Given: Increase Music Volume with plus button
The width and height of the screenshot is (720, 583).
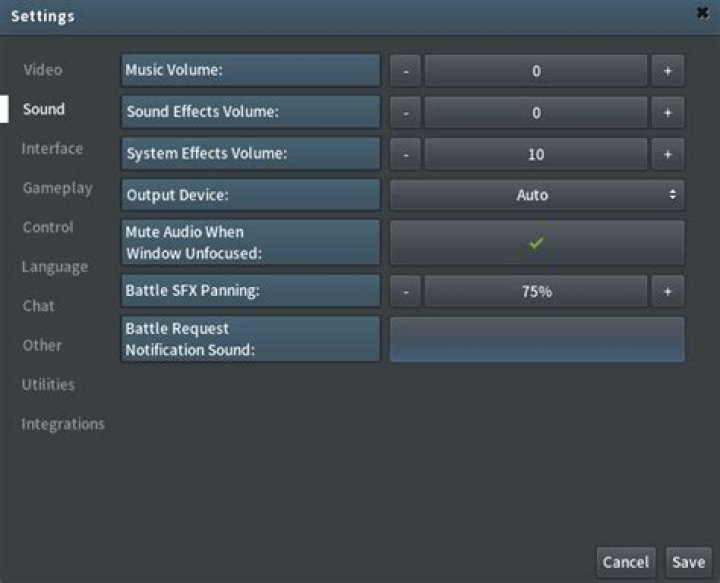Looking at the screenshot, I should pos(667,71).
